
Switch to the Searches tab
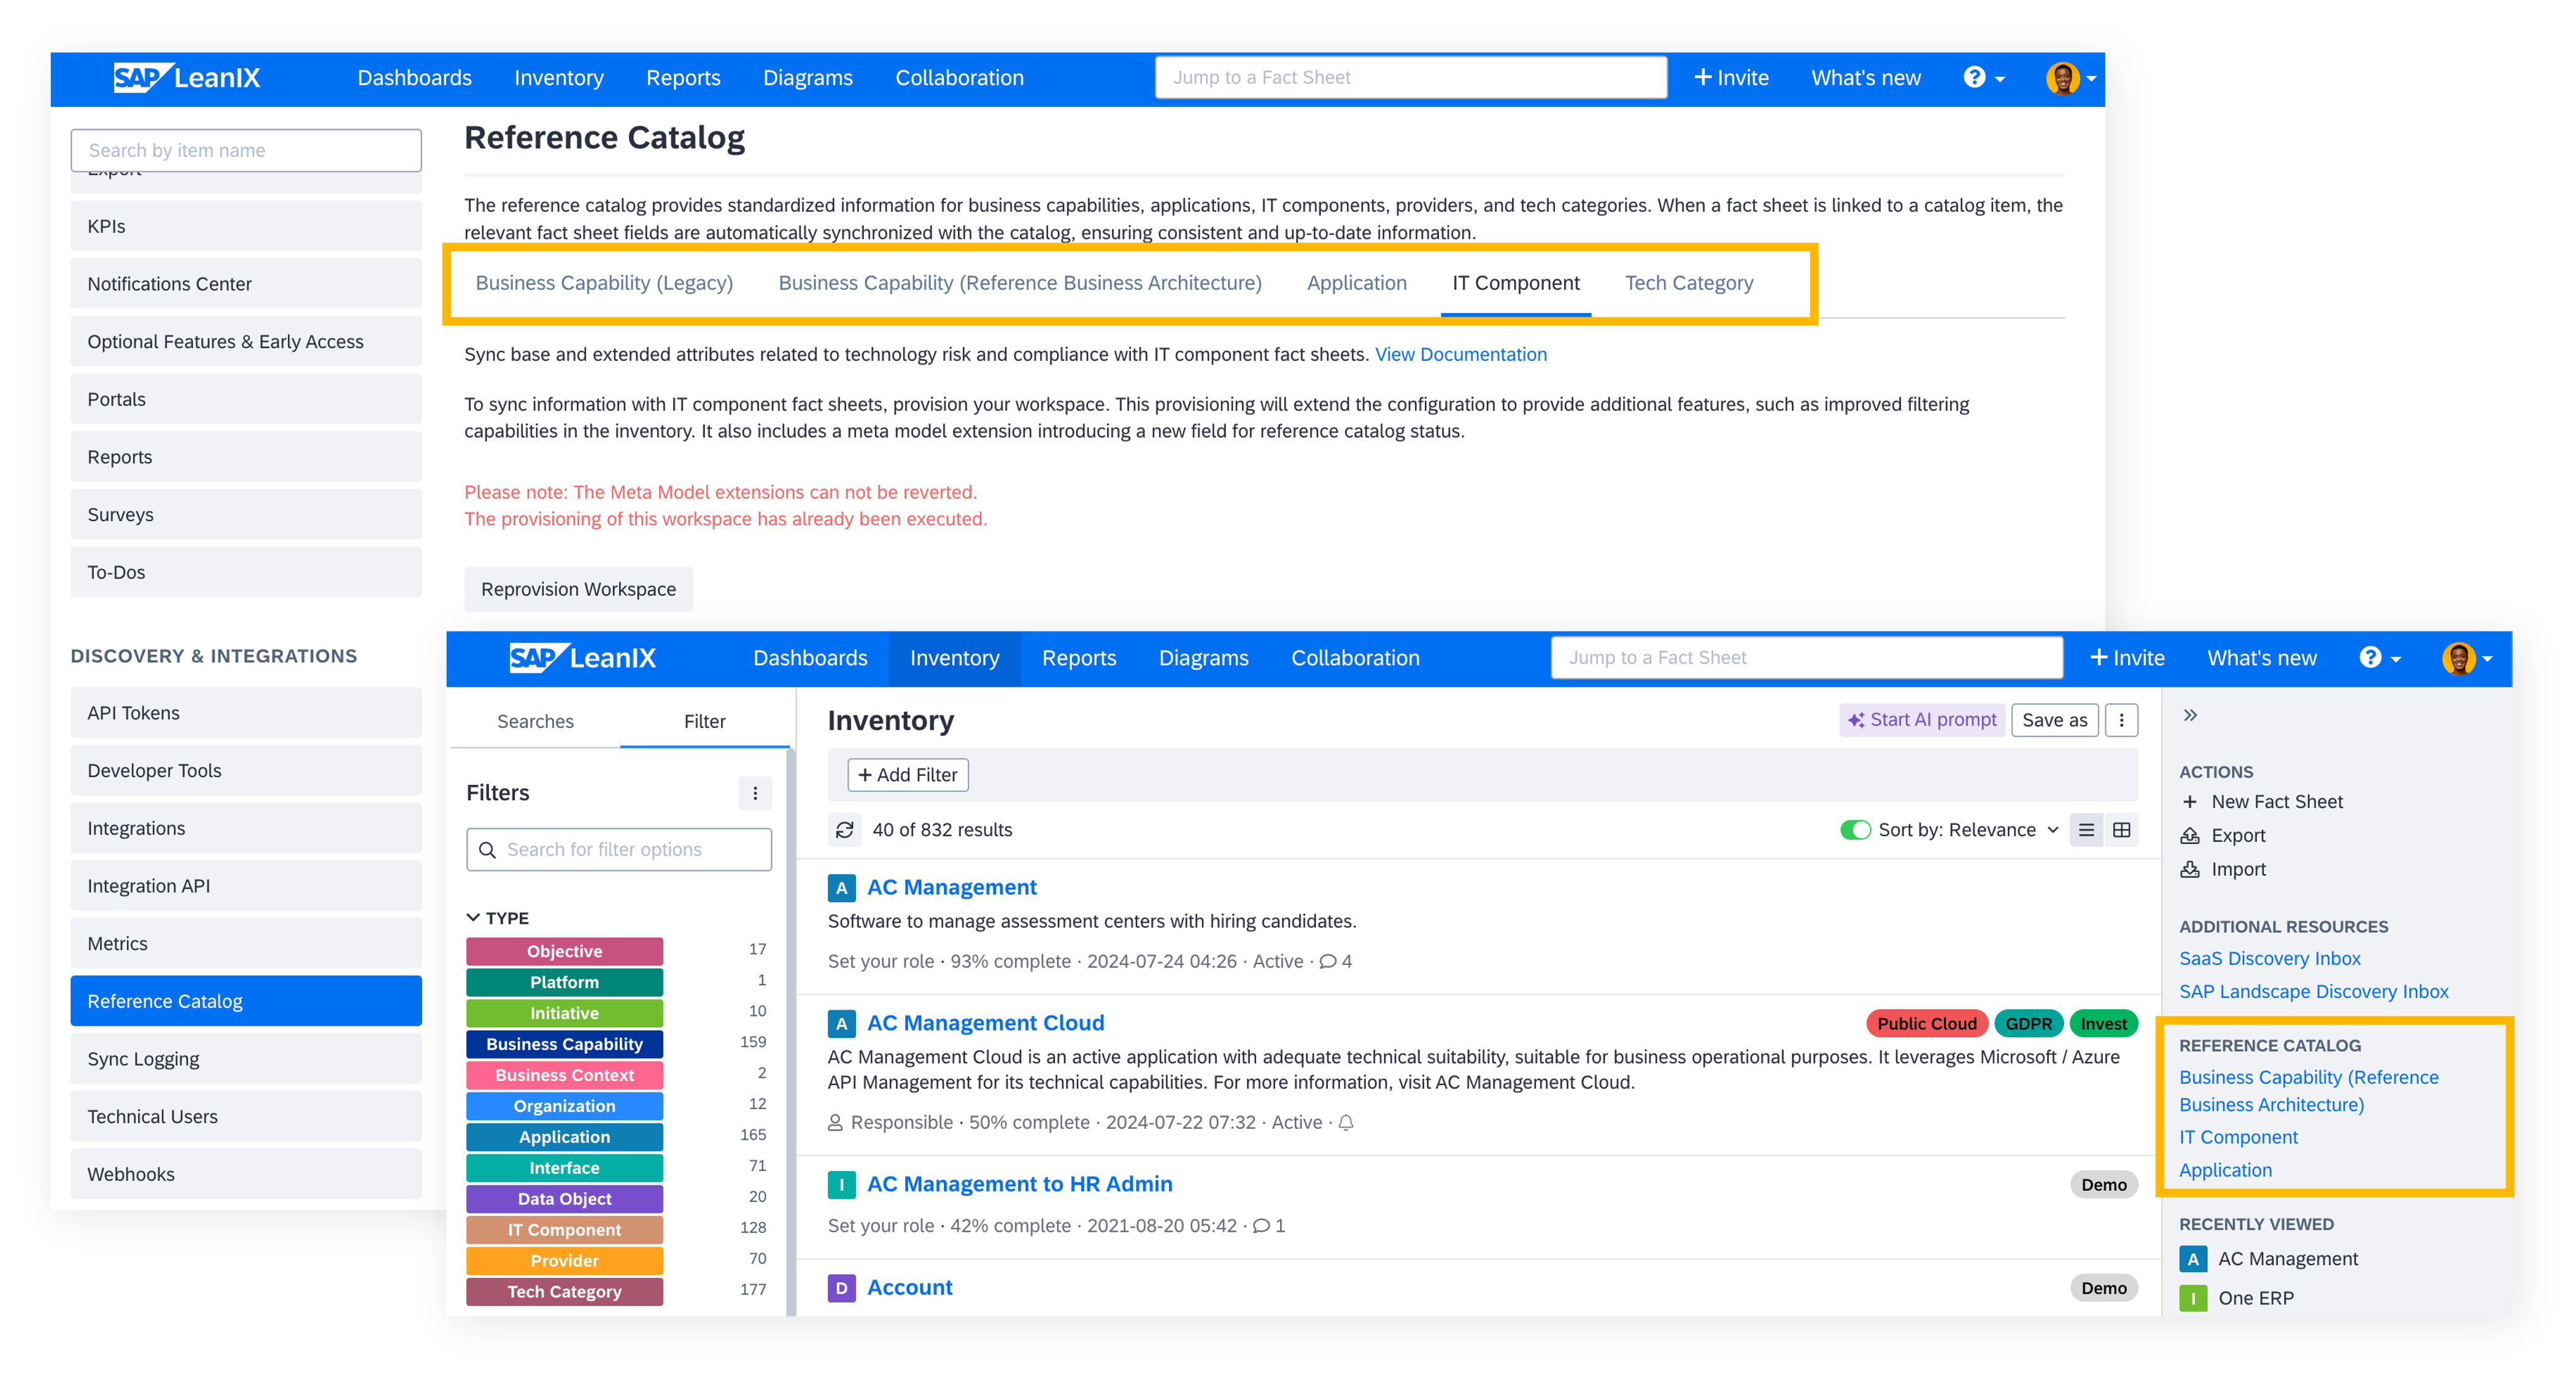(535, 721)
